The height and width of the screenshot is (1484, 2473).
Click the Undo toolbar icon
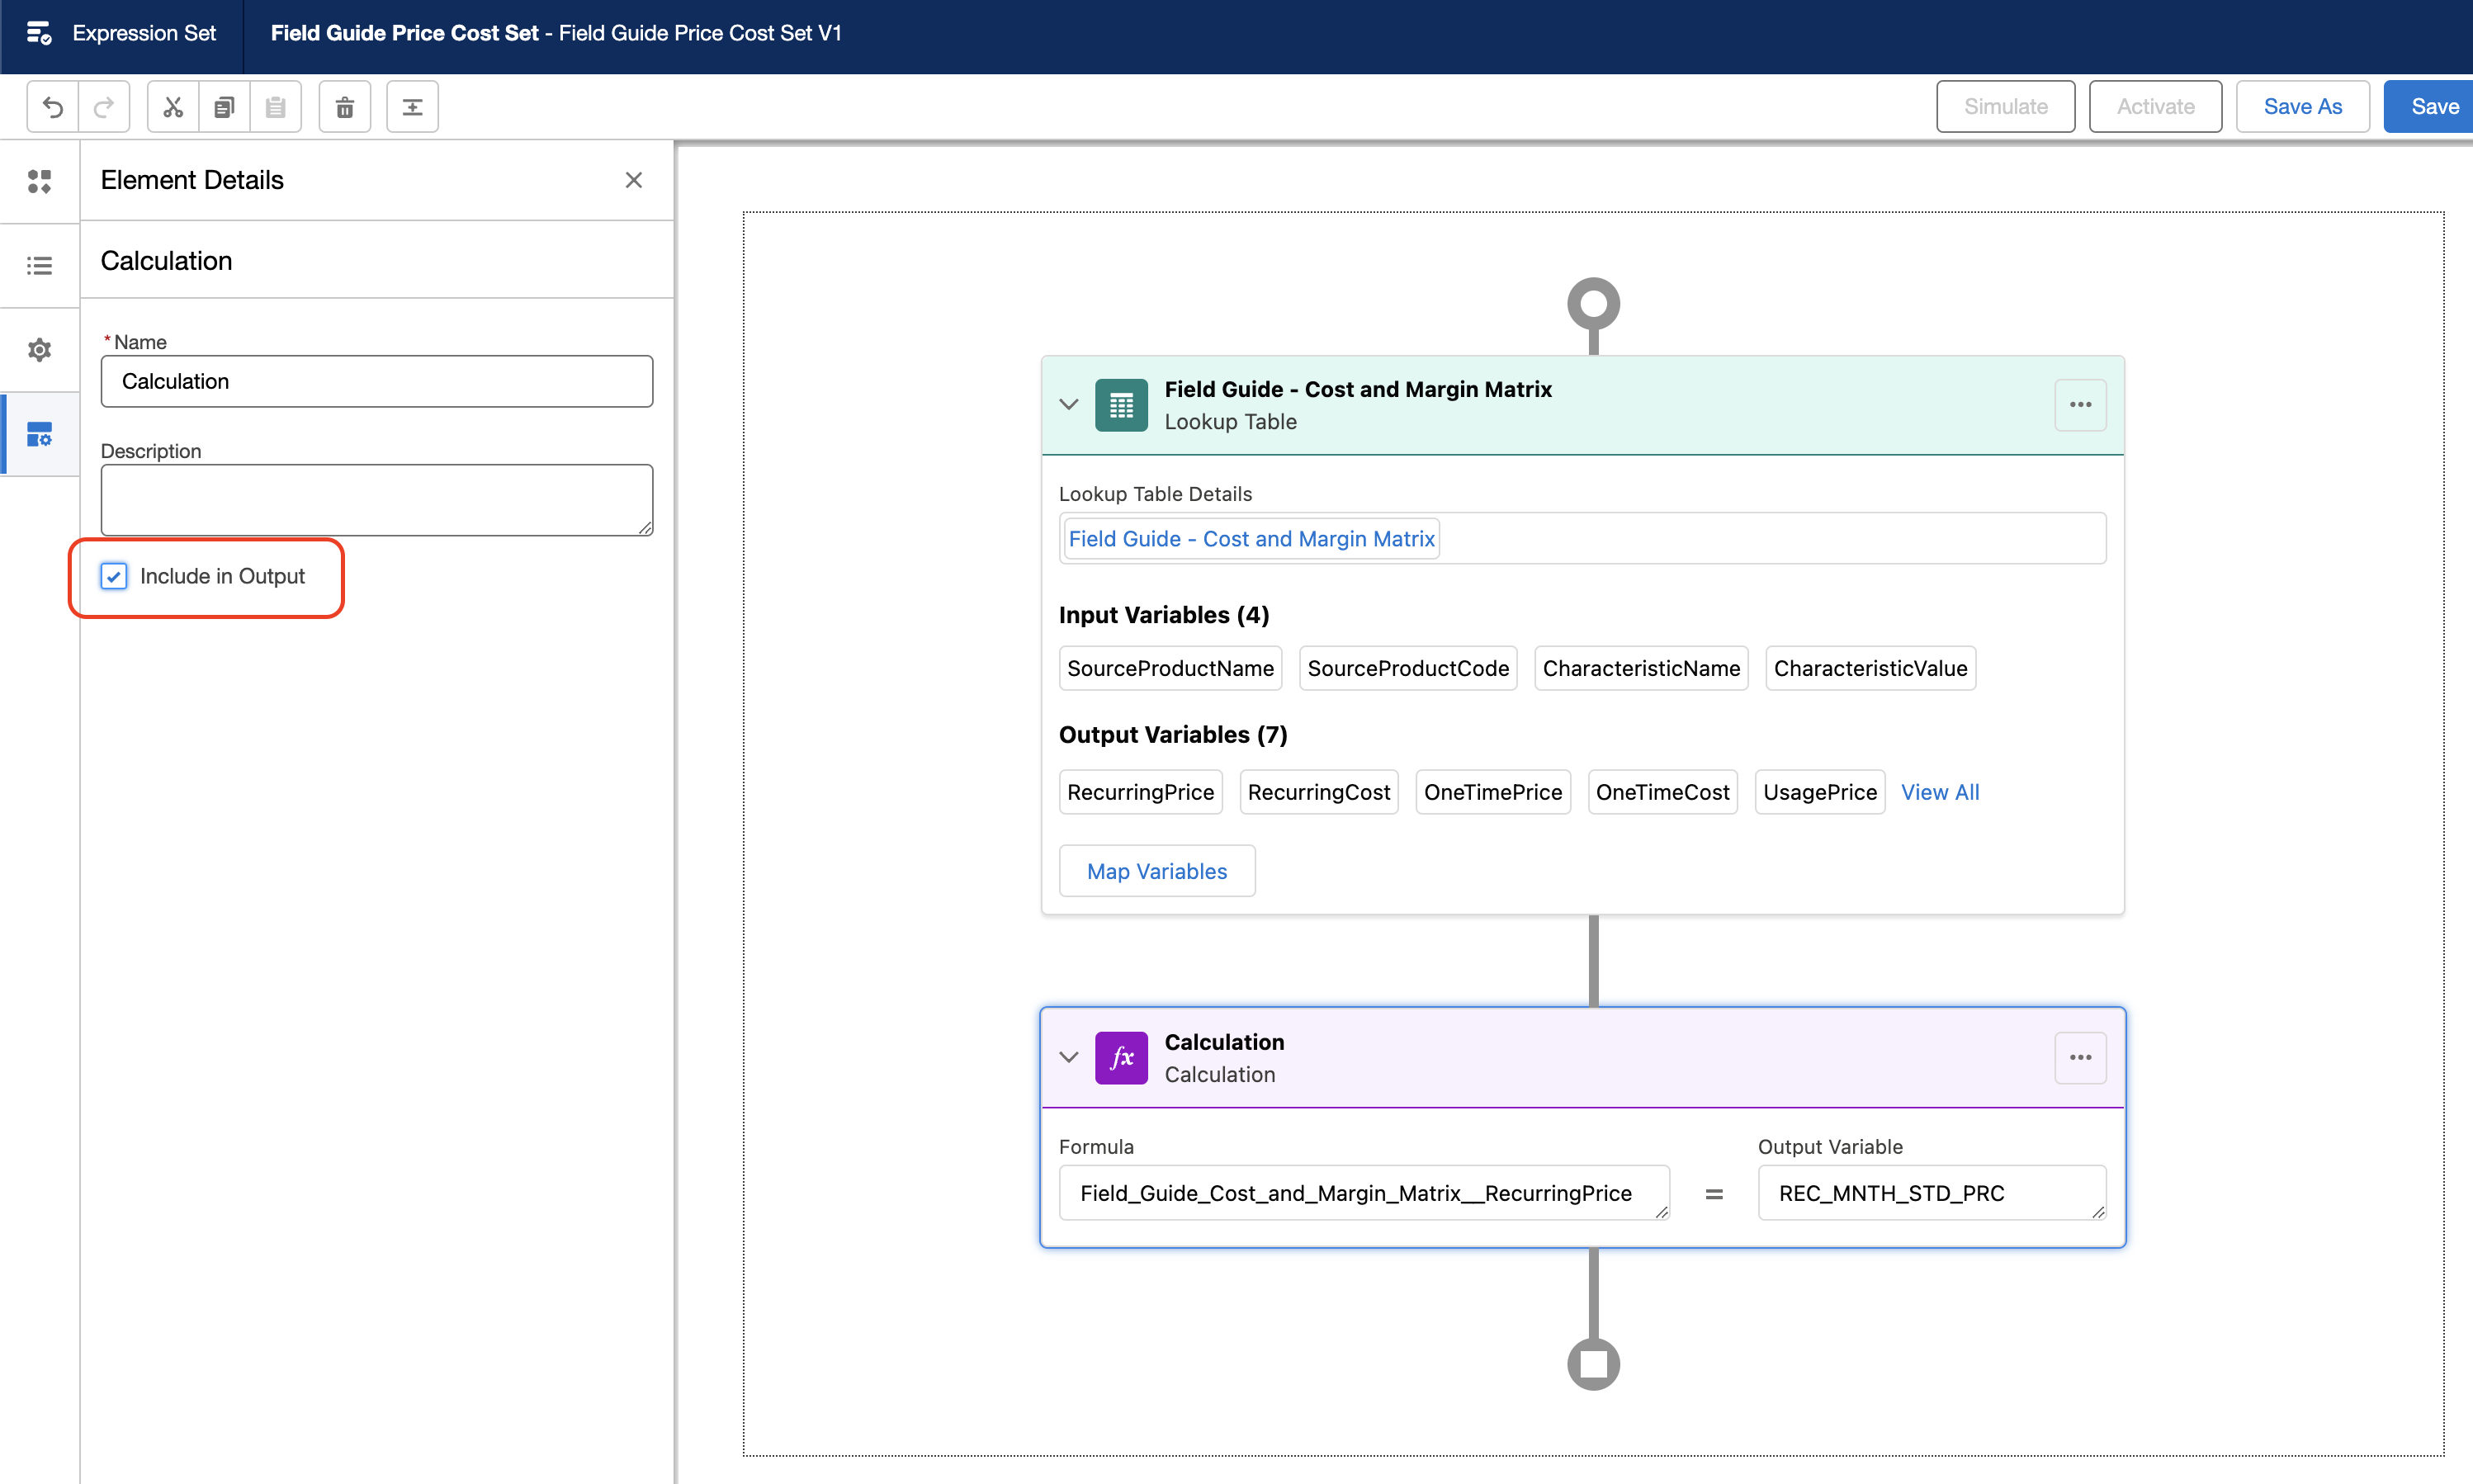point(53,106)
